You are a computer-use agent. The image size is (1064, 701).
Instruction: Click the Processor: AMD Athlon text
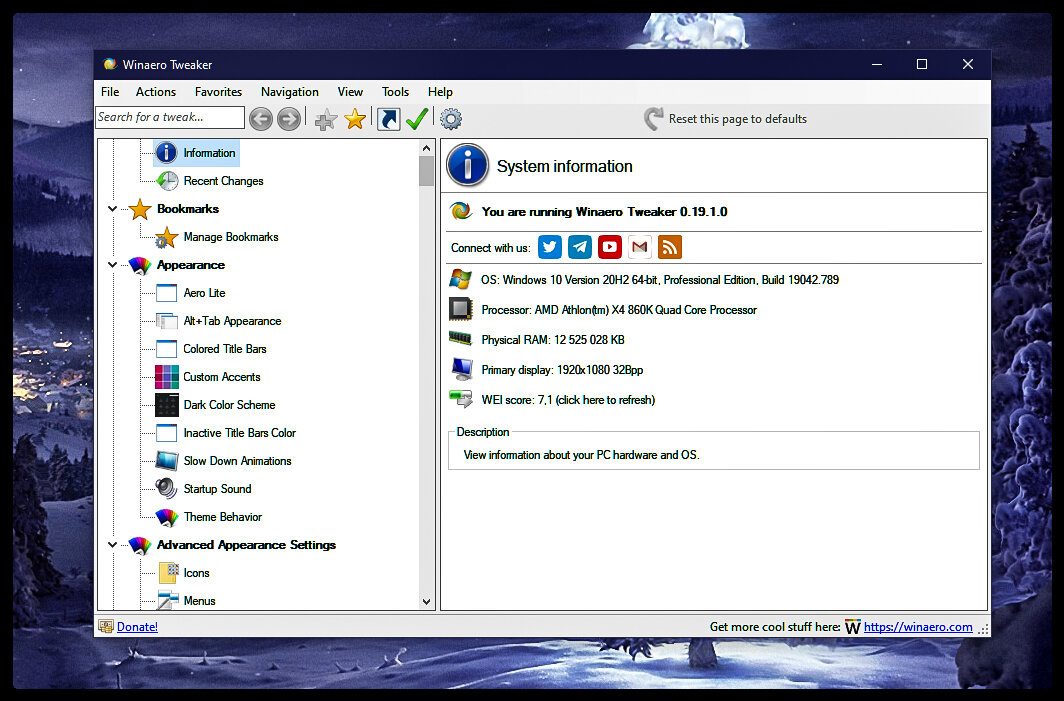click(619, 309)
